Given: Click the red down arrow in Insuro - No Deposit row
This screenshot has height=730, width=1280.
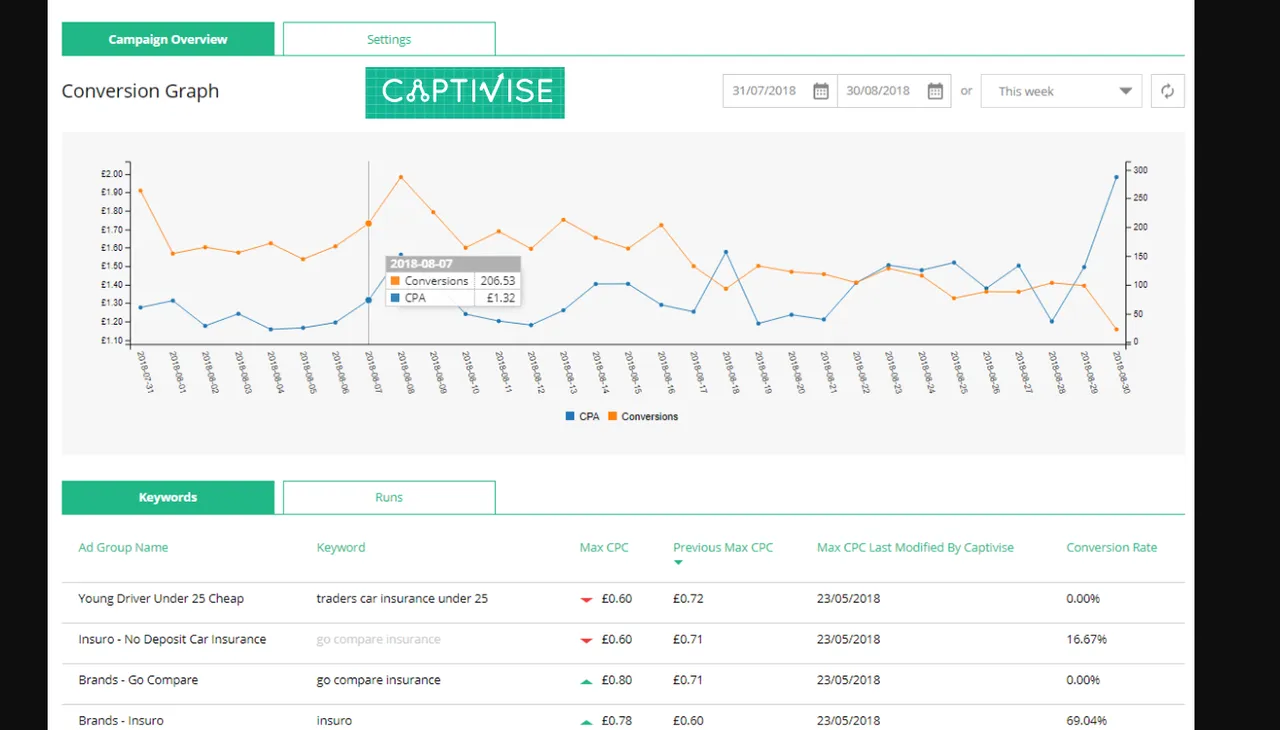Looking at the screenshot, I should [x=586, y=640].
